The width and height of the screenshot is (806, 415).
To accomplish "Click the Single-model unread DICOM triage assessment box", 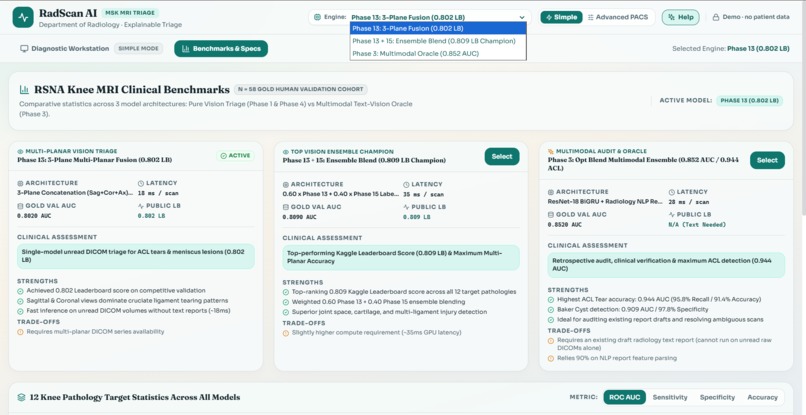I will (136, 256).
